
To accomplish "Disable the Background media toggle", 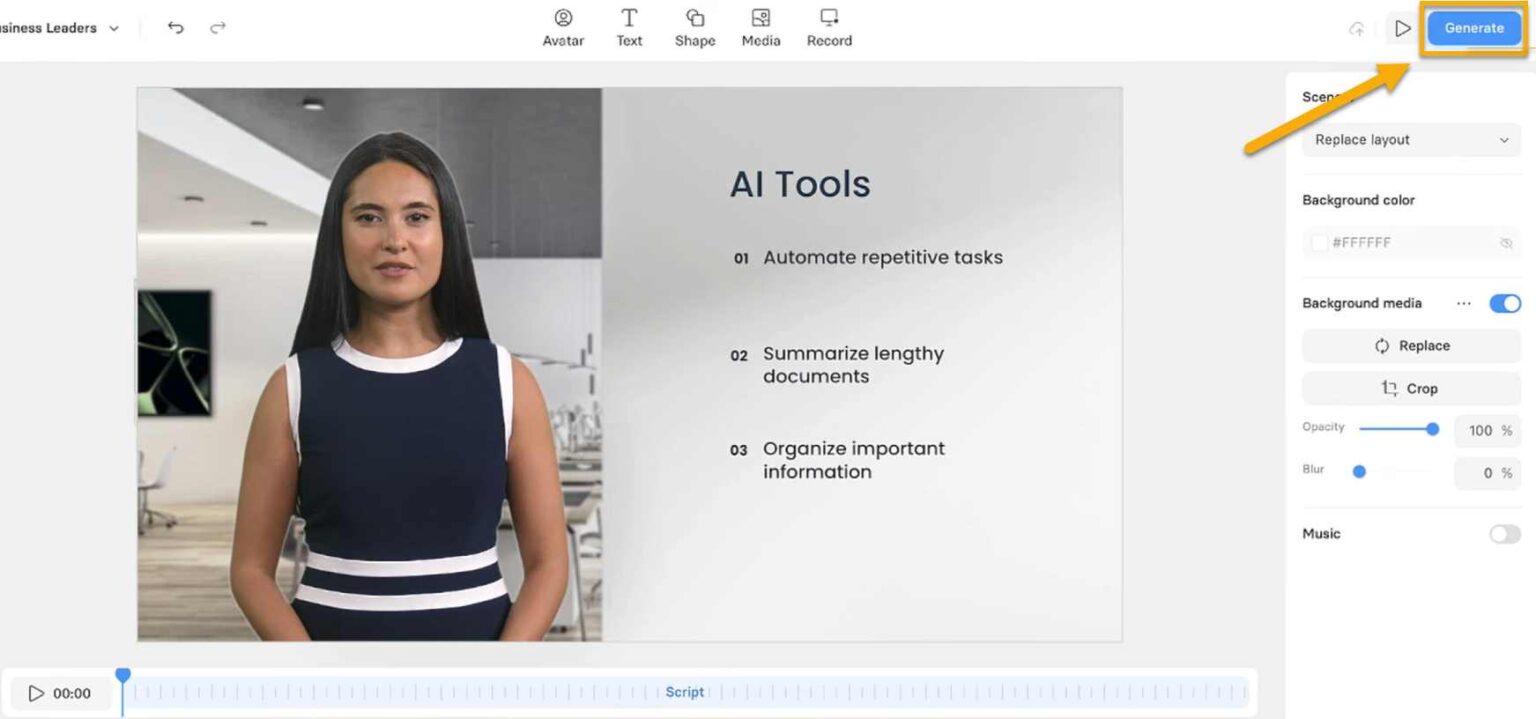I will pyautogui.click(x=1504, y=303).
